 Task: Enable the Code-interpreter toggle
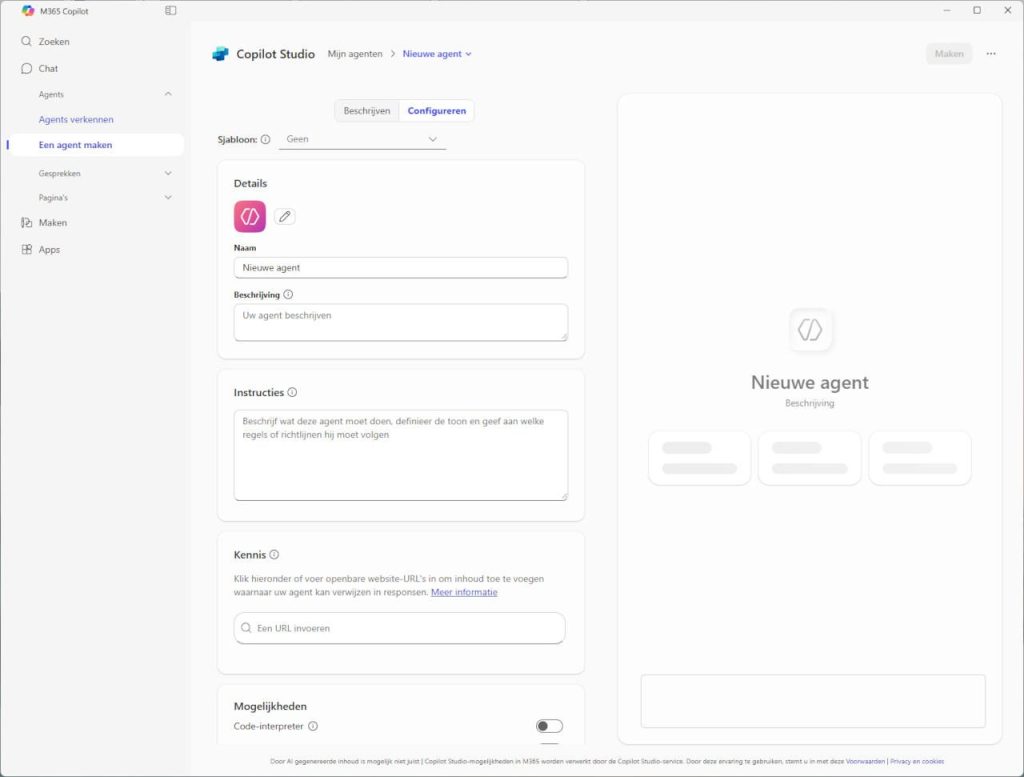coord(549,726)
